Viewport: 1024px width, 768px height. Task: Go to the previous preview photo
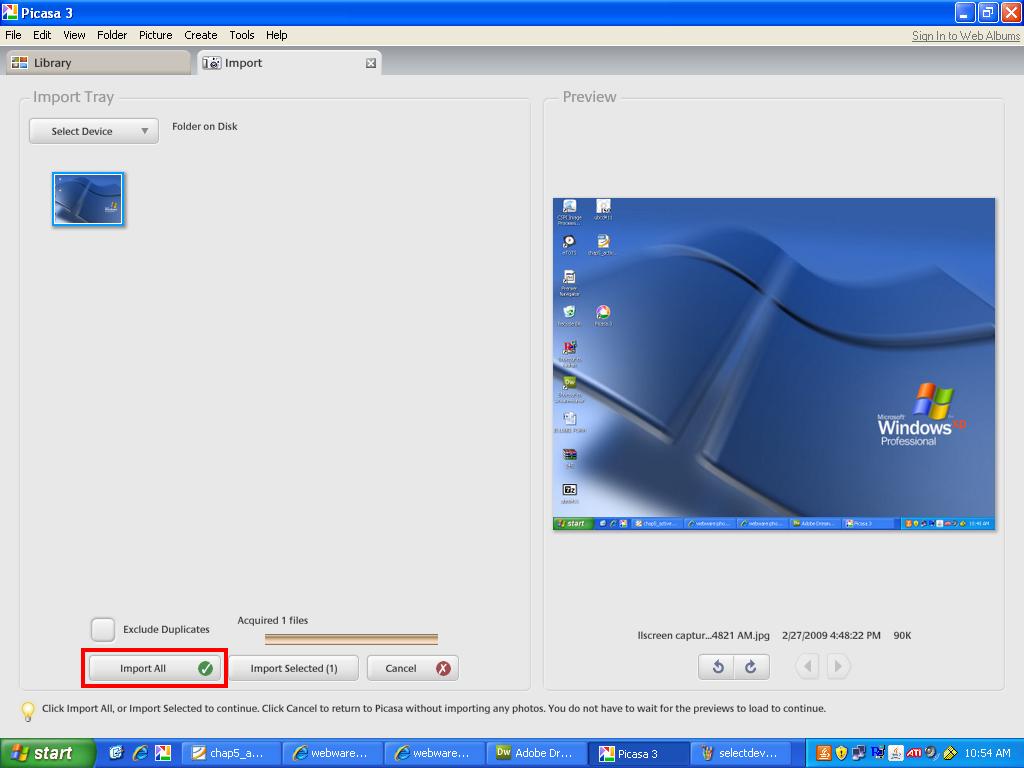(808, 666)
